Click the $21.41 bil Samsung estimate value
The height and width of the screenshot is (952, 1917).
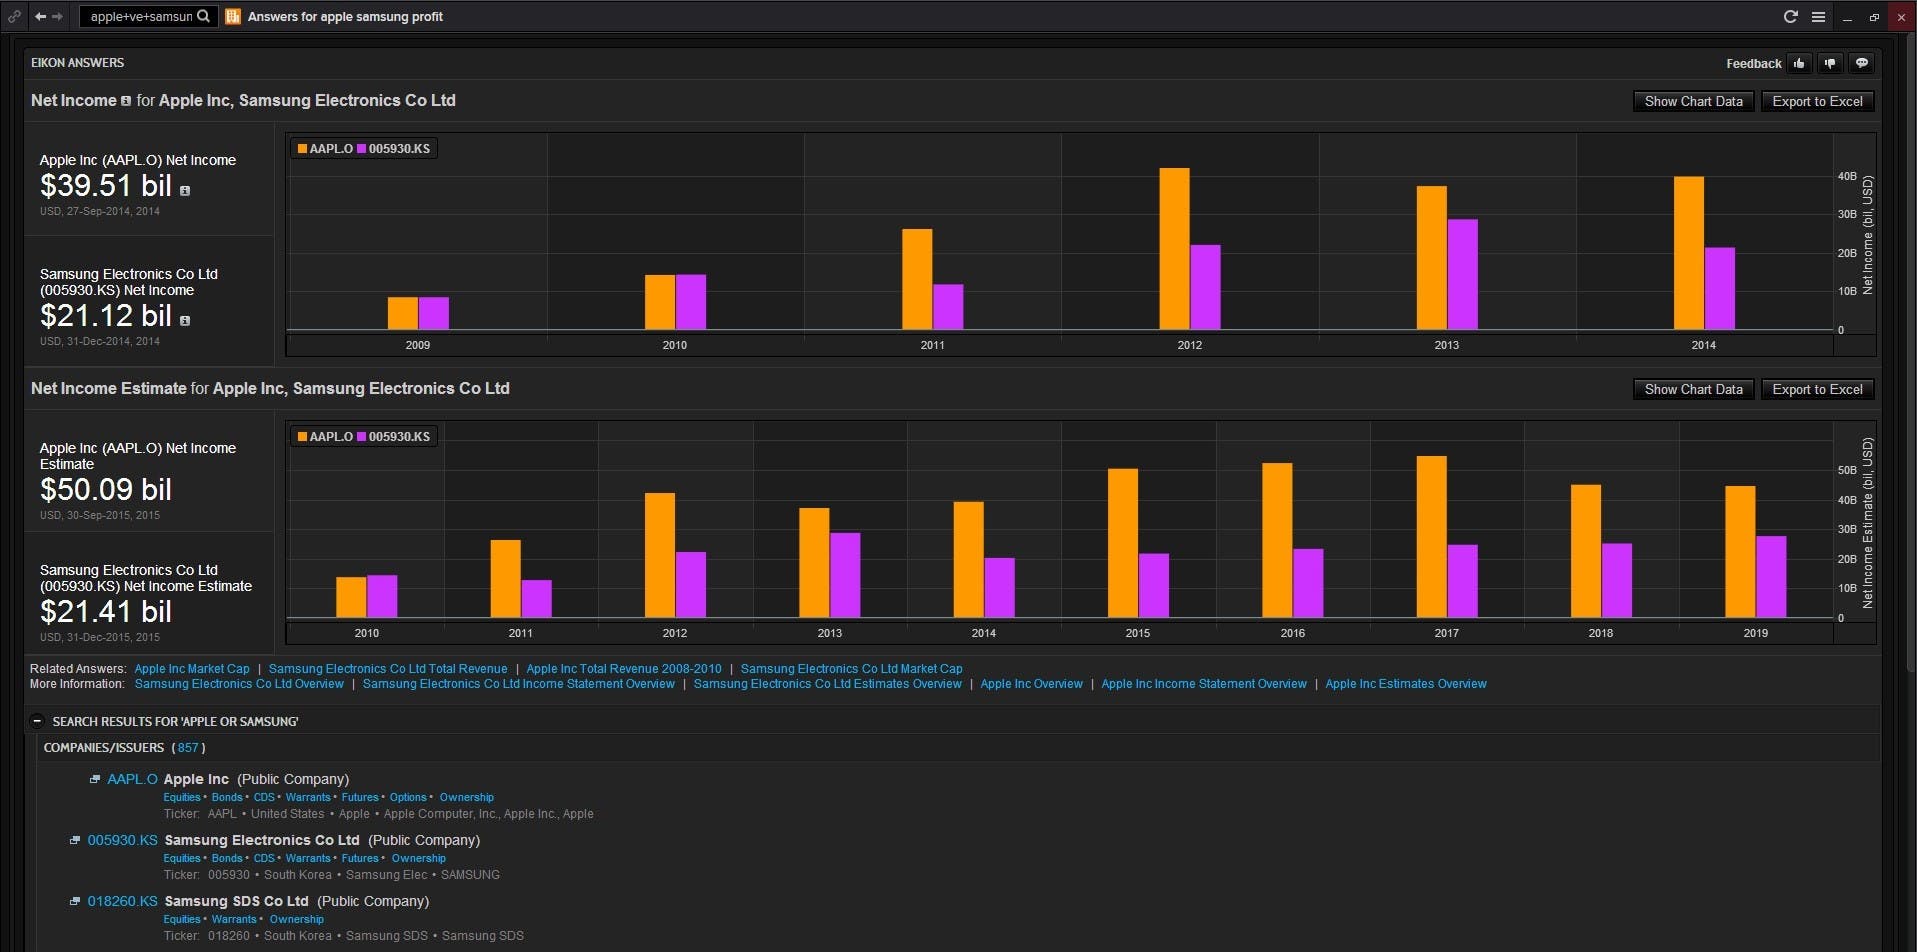pos(106,611)
